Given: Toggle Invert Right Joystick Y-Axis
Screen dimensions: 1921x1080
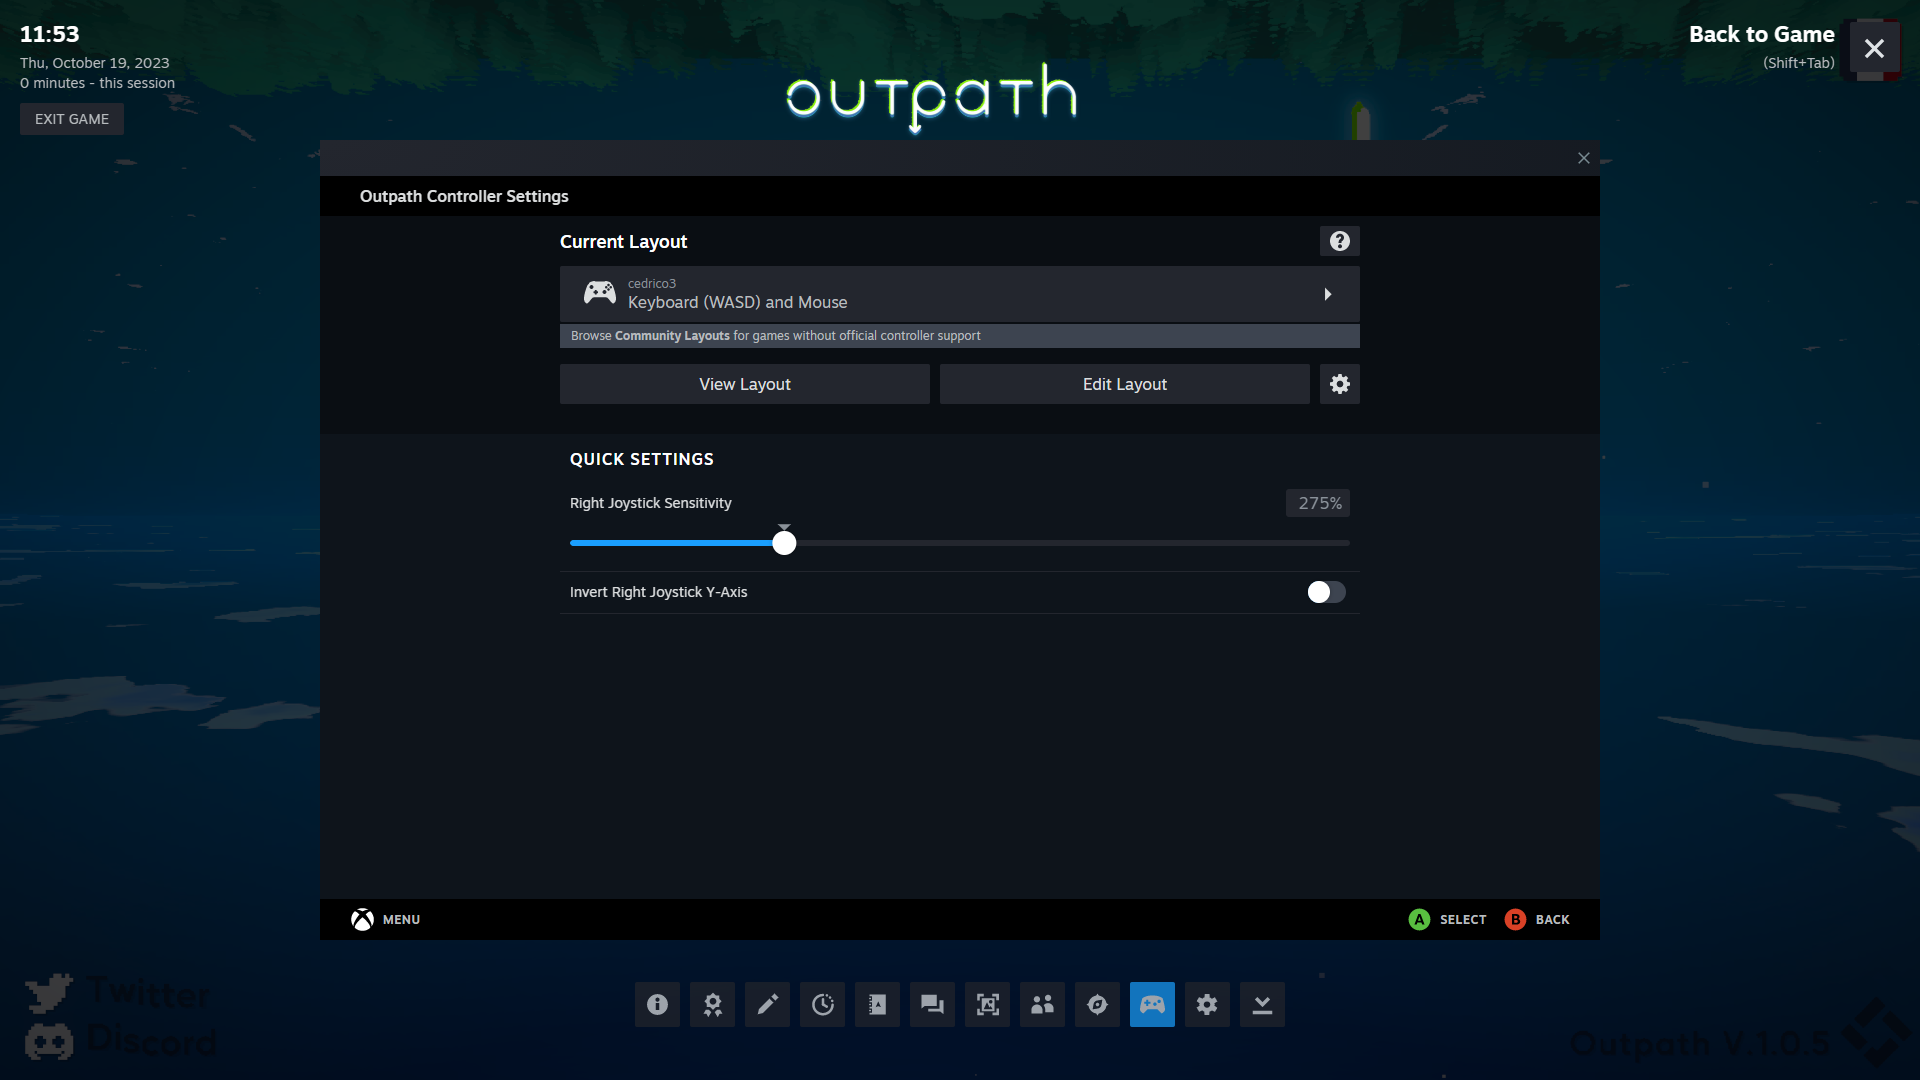Looking at the screenshot, I should click(1326, 592).
